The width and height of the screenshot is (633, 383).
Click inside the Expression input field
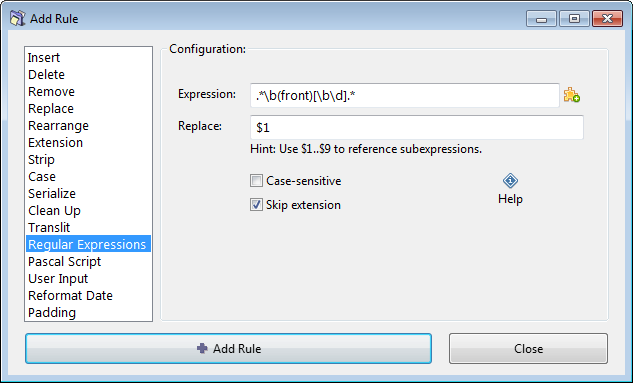[x=405, y=96]
